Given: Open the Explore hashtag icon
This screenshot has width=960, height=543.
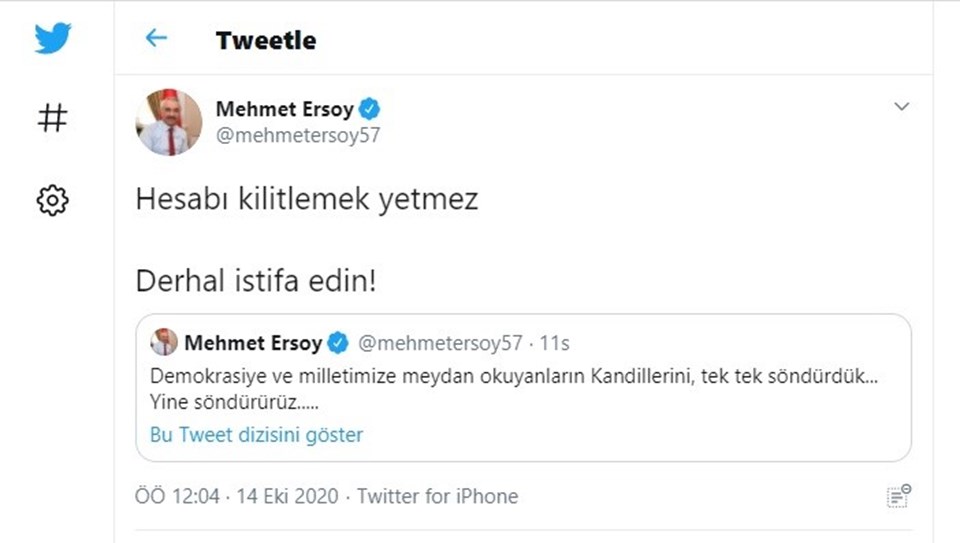Looking at the screenshot, I should [x=52, y=119].
